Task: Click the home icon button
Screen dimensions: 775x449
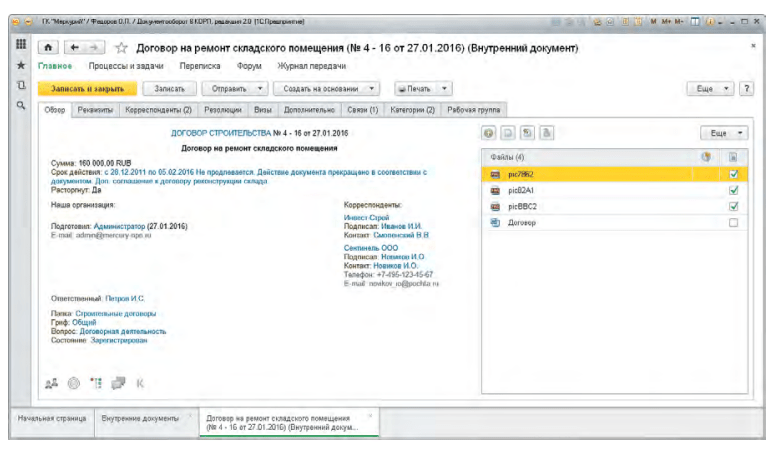Action: (48, 47)
